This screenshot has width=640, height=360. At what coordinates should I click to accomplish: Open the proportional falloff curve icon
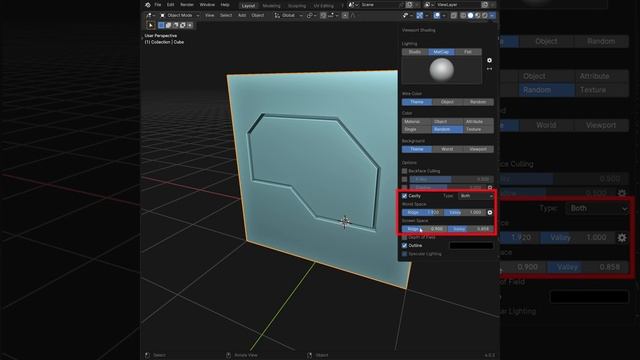click(x=353, y=16)
